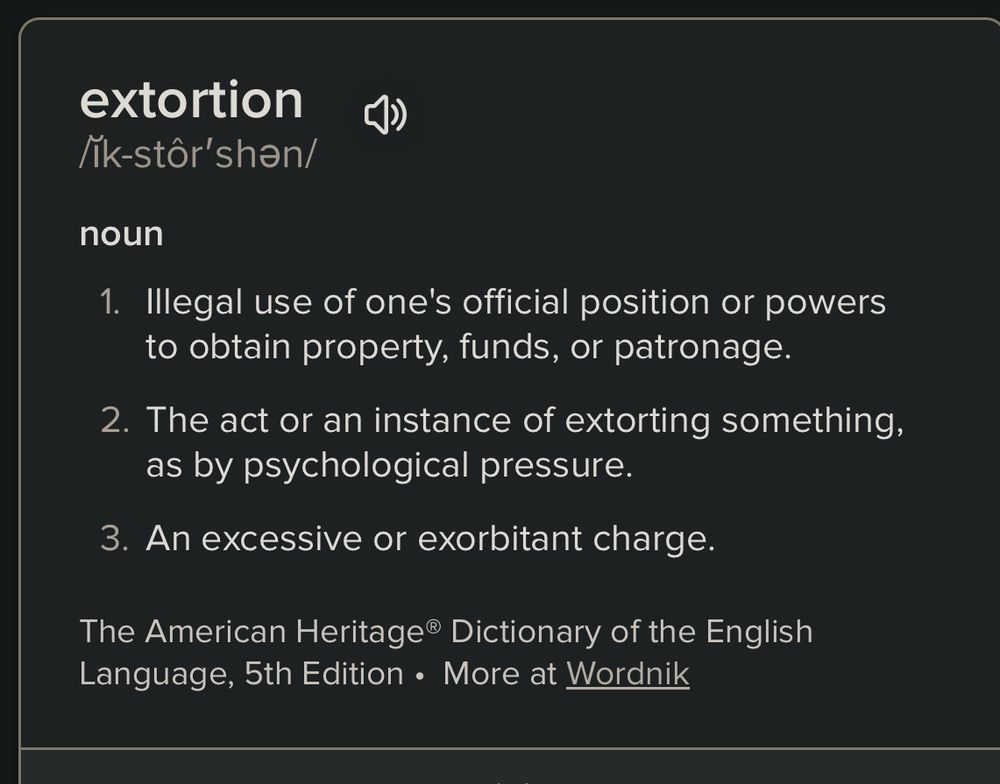Image resolution: width=1000 pixels, height=784 pixels.
Task: Select definition 1 about official position abuse
Action: [515, 324]
